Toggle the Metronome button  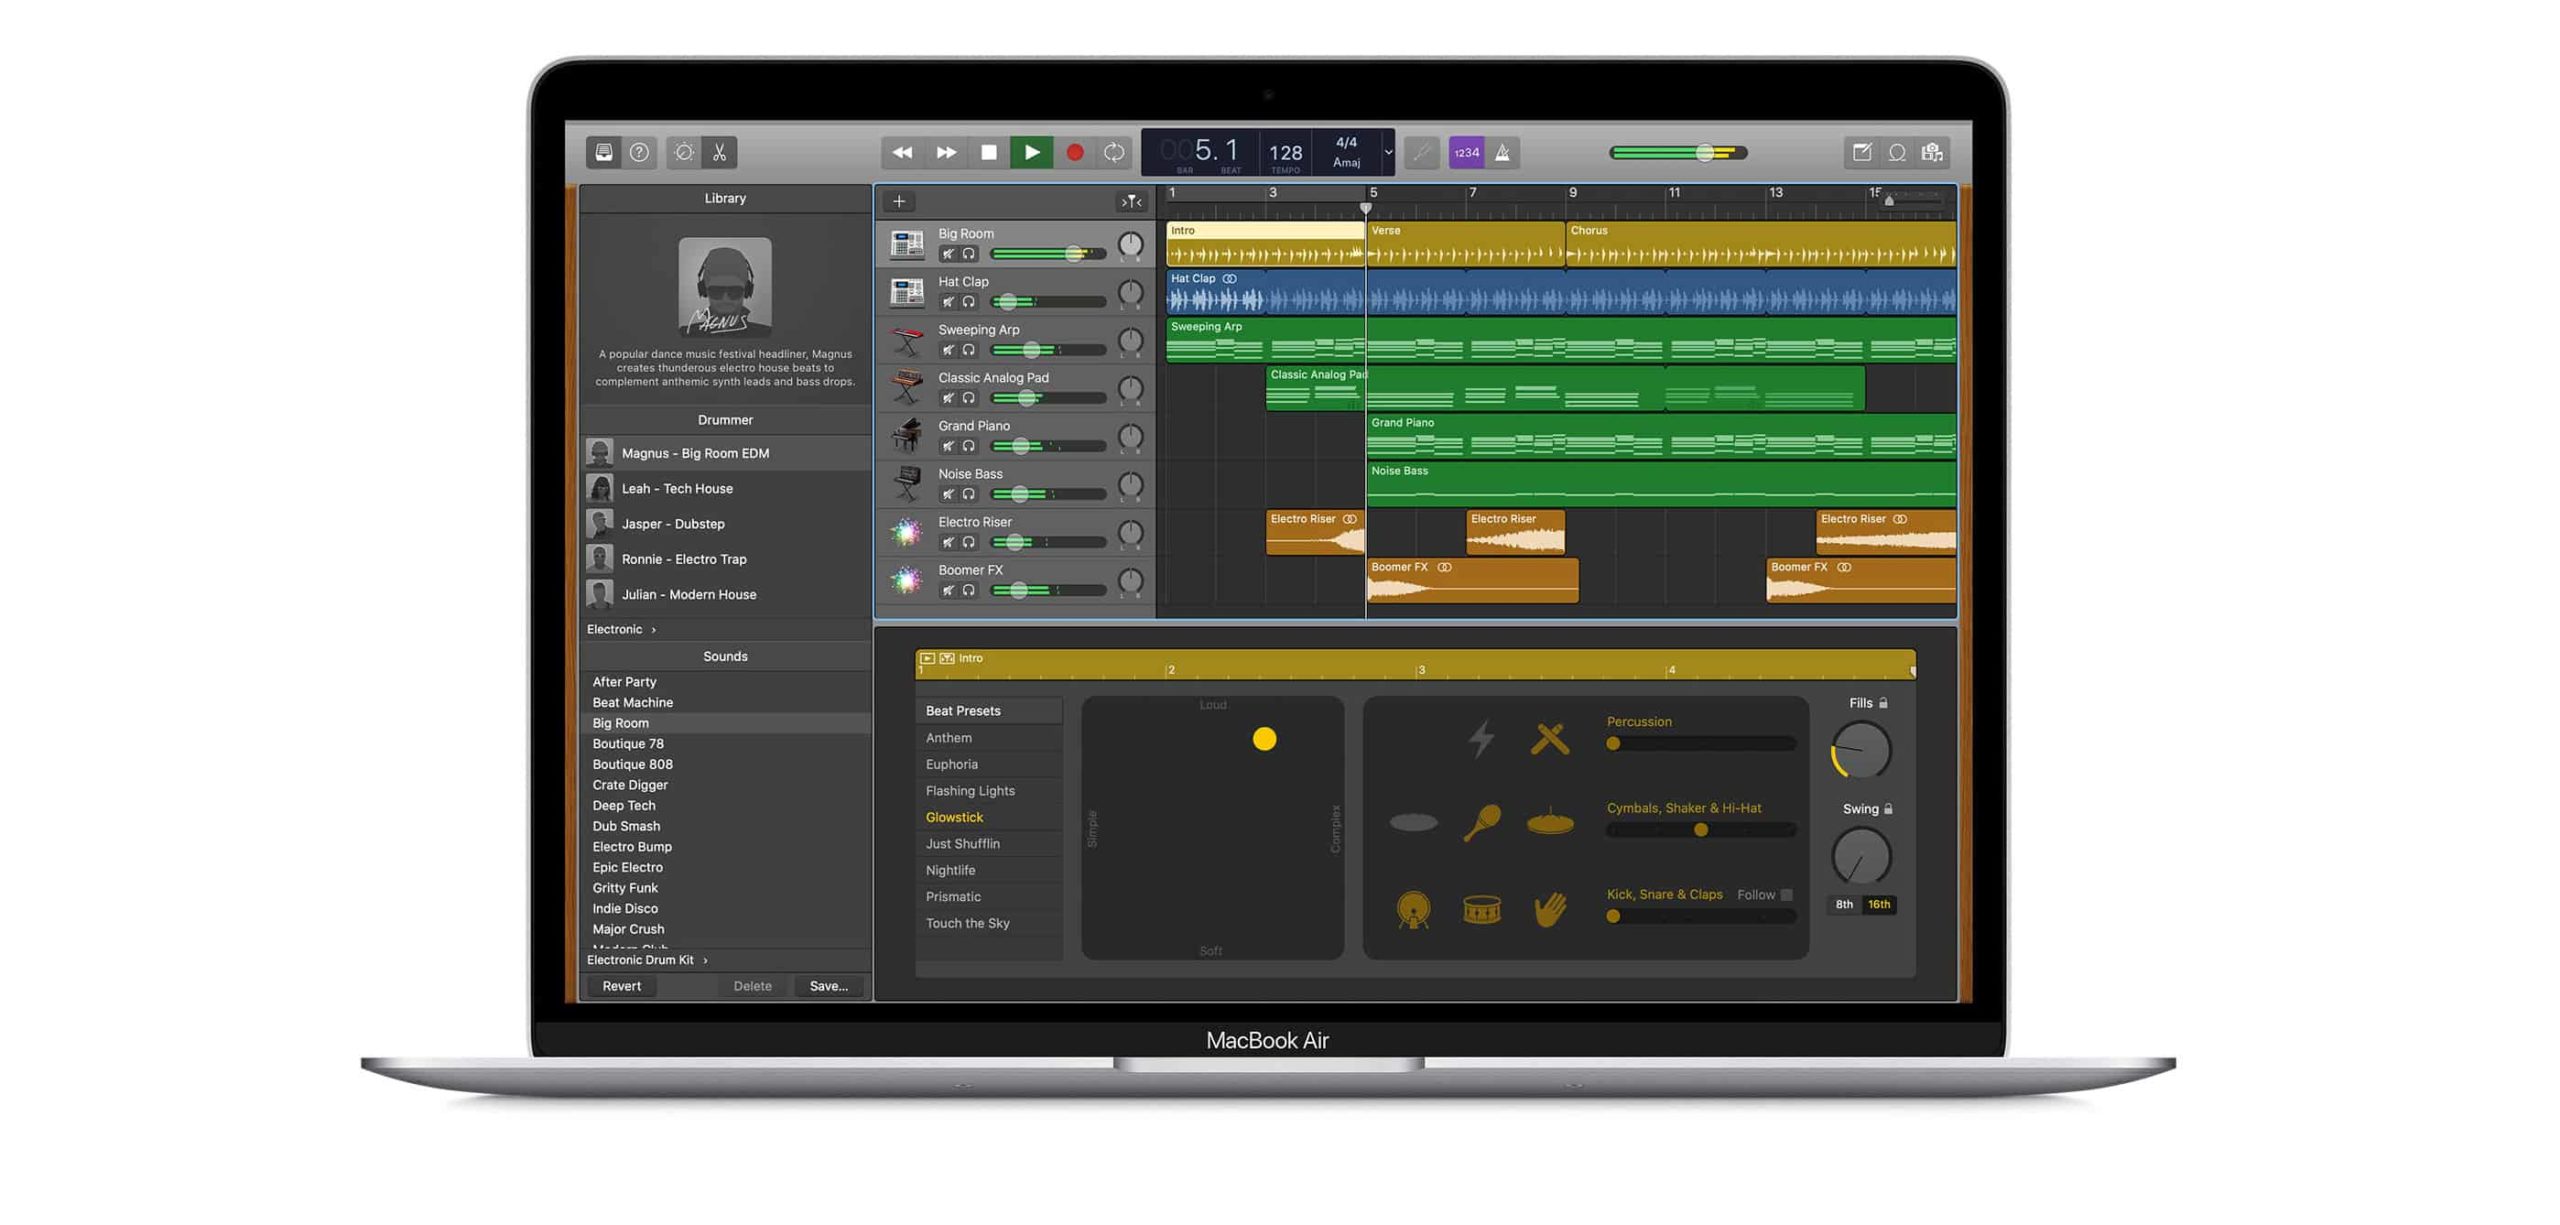(1502, 152)
